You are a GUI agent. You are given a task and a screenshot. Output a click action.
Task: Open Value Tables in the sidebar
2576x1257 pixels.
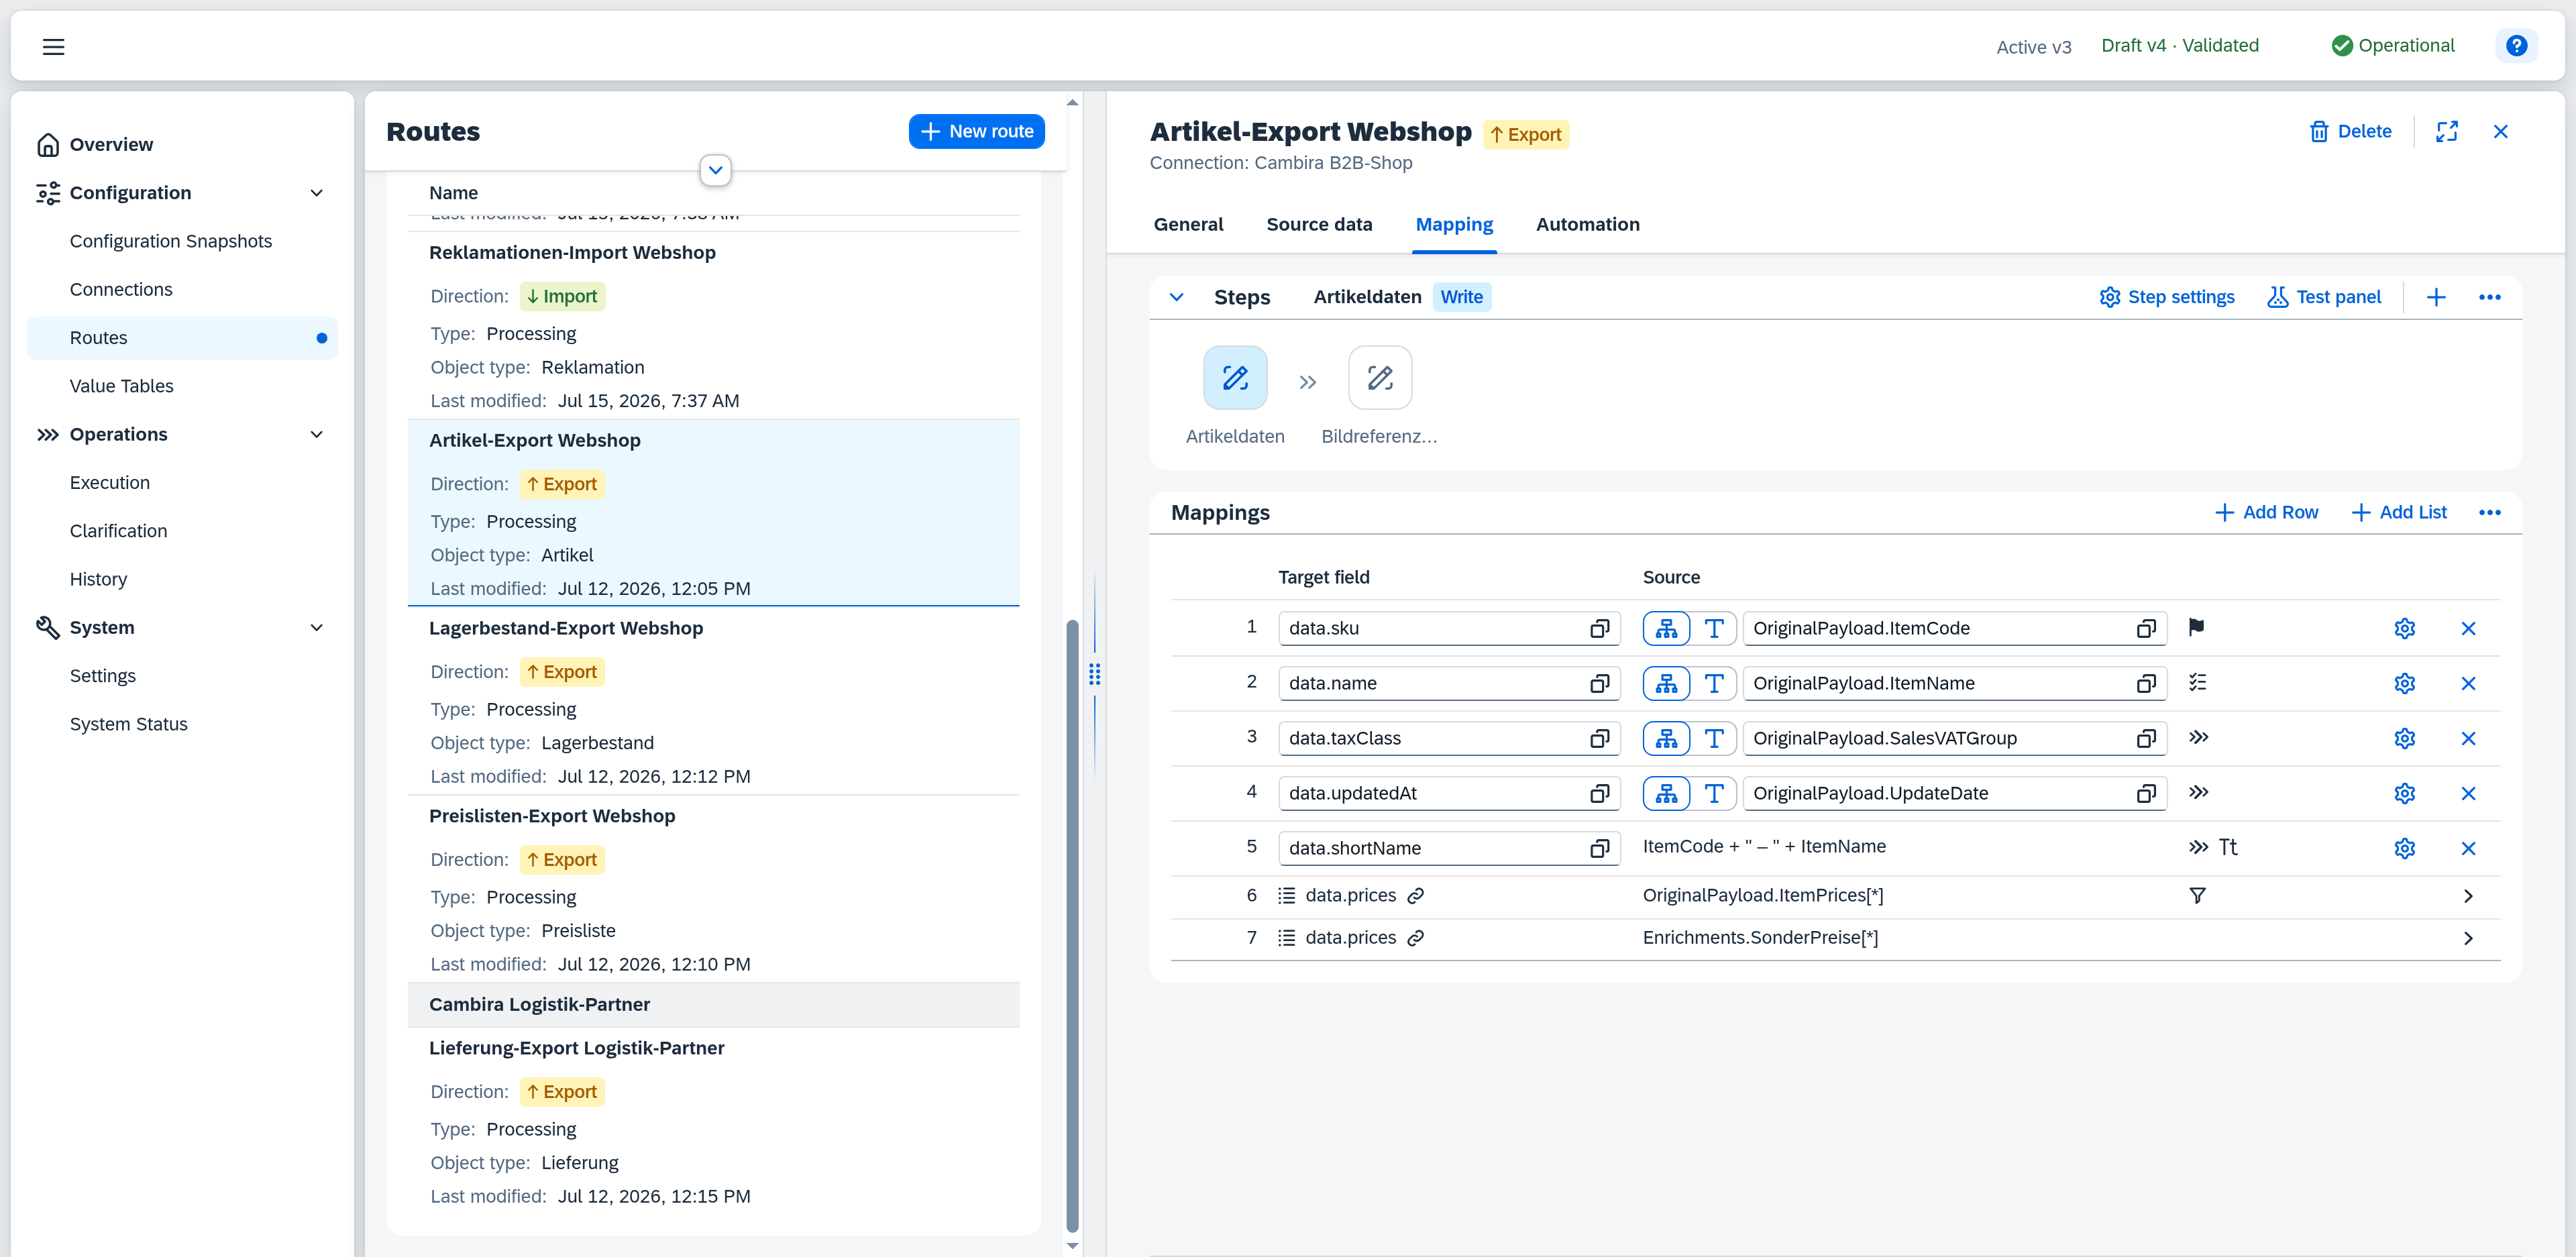[182, 386]
